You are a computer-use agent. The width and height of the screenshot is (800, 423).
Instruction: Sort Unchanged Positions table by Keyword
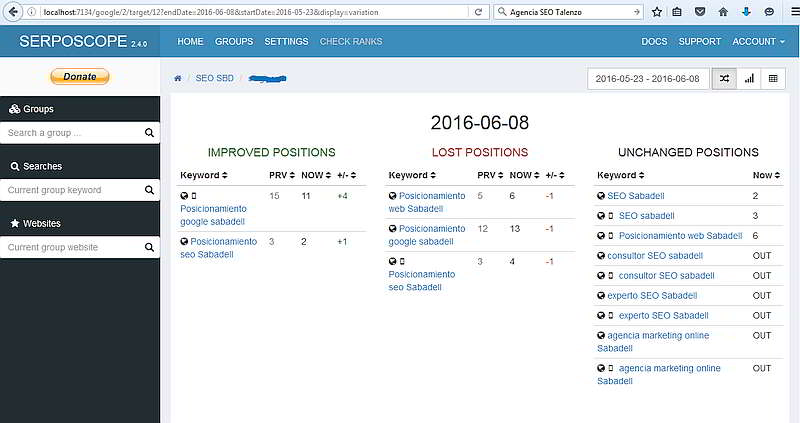(620, 175)
